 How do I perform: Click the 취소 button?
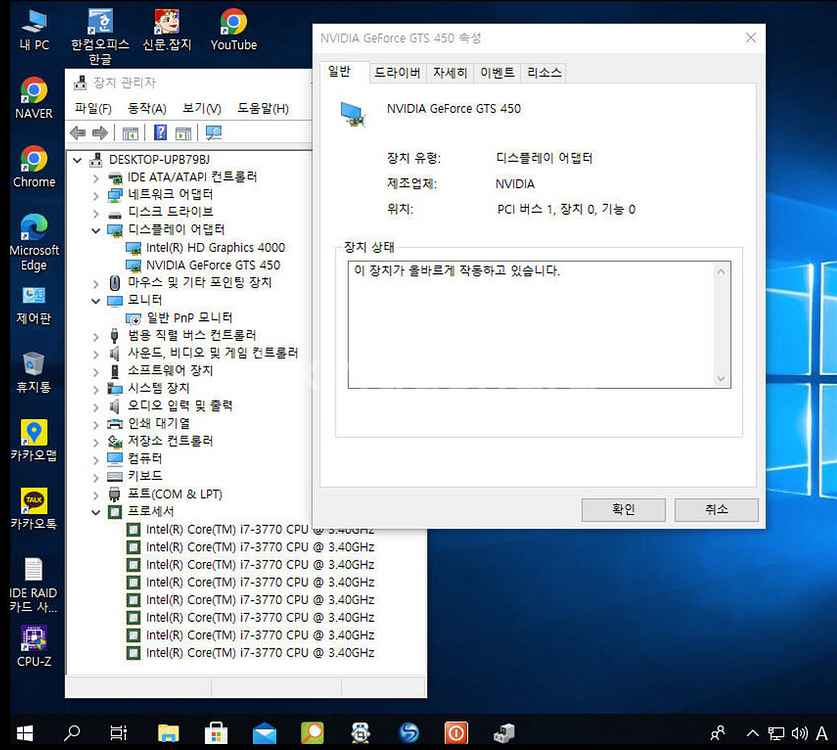(x=716, y=510)
